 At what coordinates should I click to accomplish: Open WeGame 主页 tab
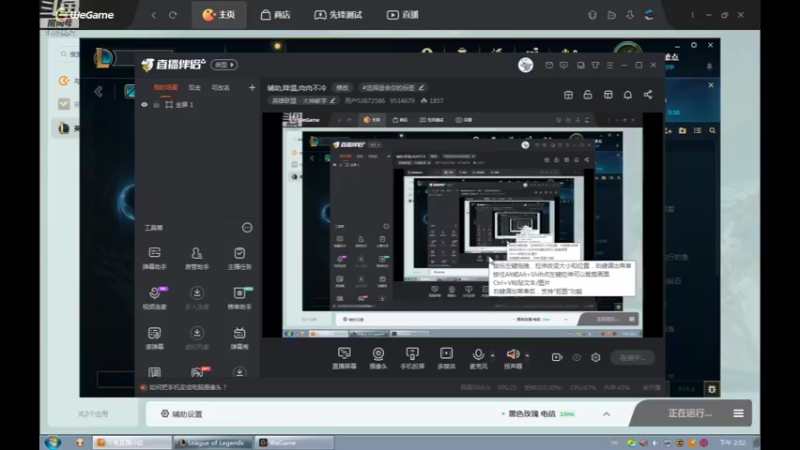click(219, 15)
